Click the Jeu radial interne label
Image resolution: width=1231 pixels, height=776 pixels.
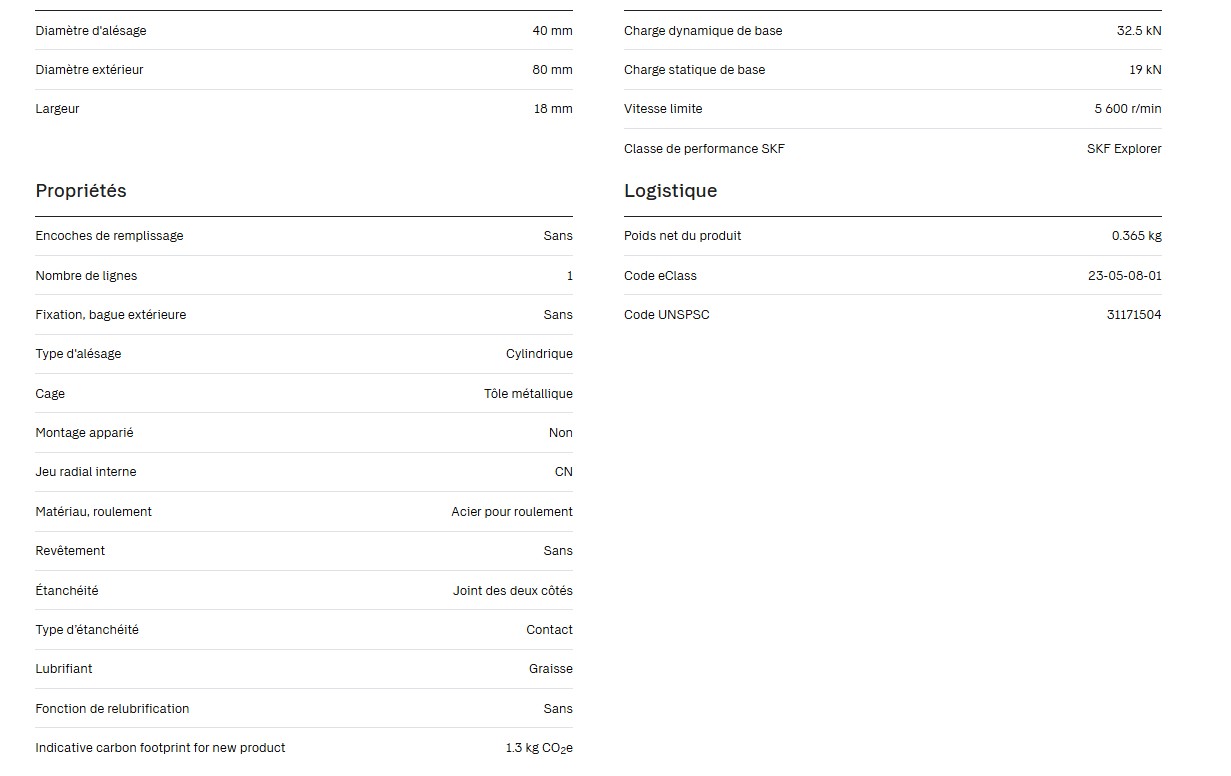tap(86, 472)
